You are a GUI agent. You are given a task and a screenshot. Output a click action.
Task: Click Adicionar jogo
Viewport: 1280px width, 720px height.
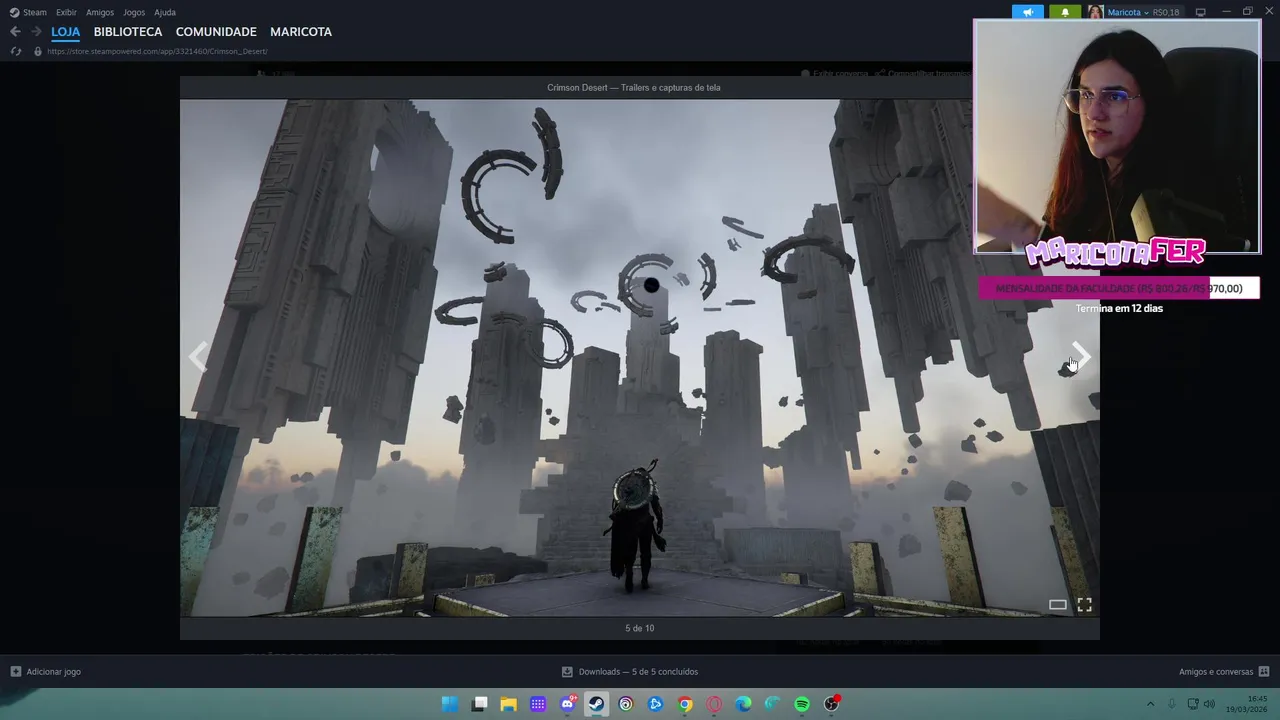click(x=54, y=672)
